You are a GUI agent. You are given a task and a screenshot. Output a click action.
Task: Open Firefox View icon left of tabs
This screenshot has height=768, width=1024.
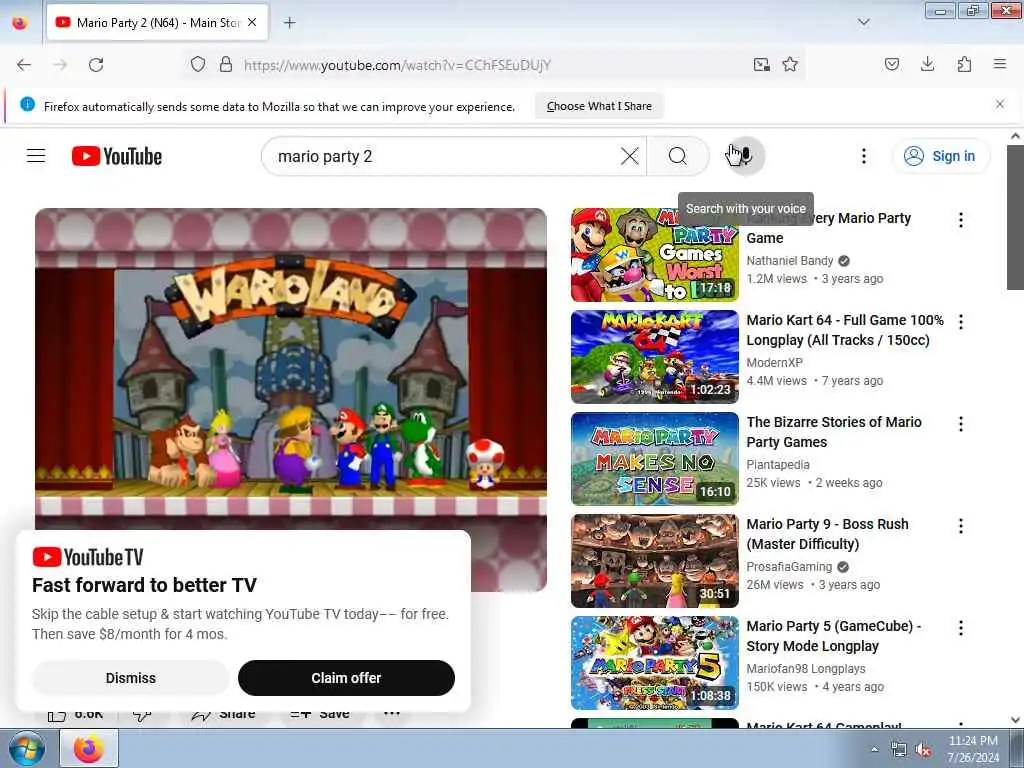click(20, 23)
